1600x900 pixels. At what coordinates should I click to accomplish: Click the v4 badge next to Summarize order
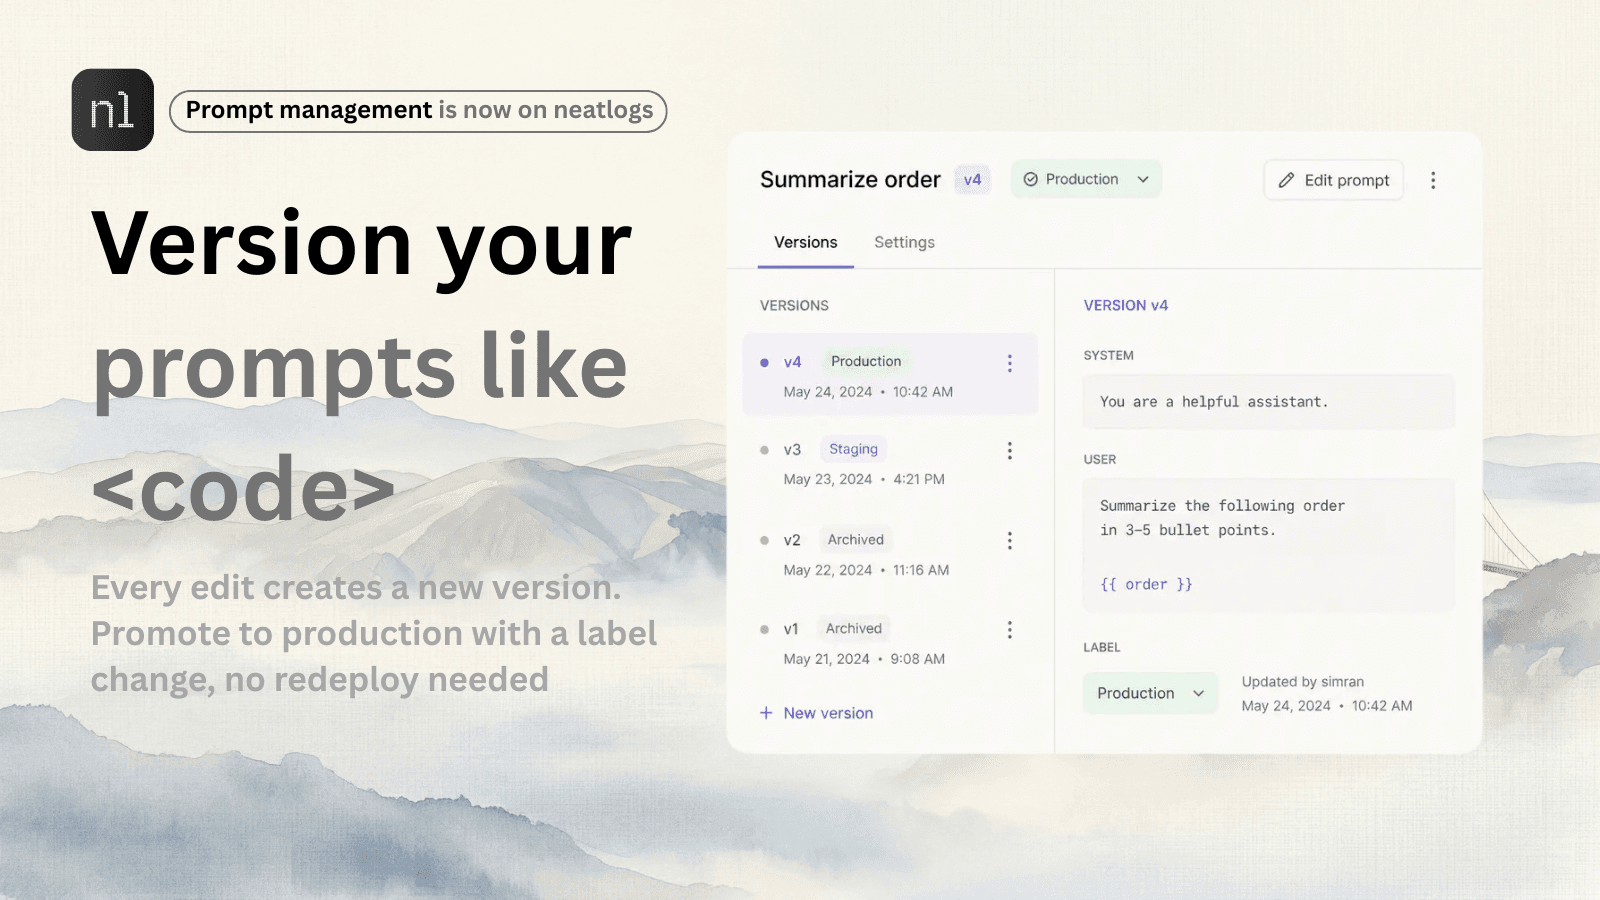pos(972,180)
